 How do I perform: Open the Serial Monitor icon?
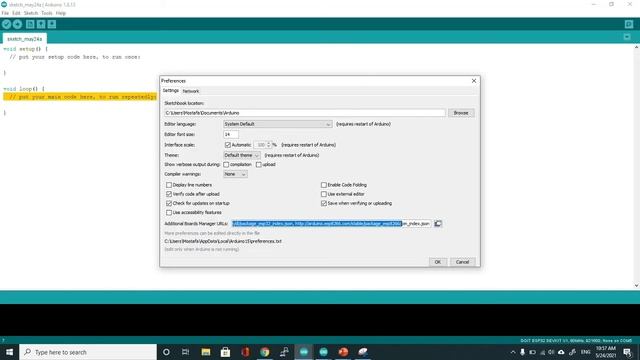tap(629, 24)
